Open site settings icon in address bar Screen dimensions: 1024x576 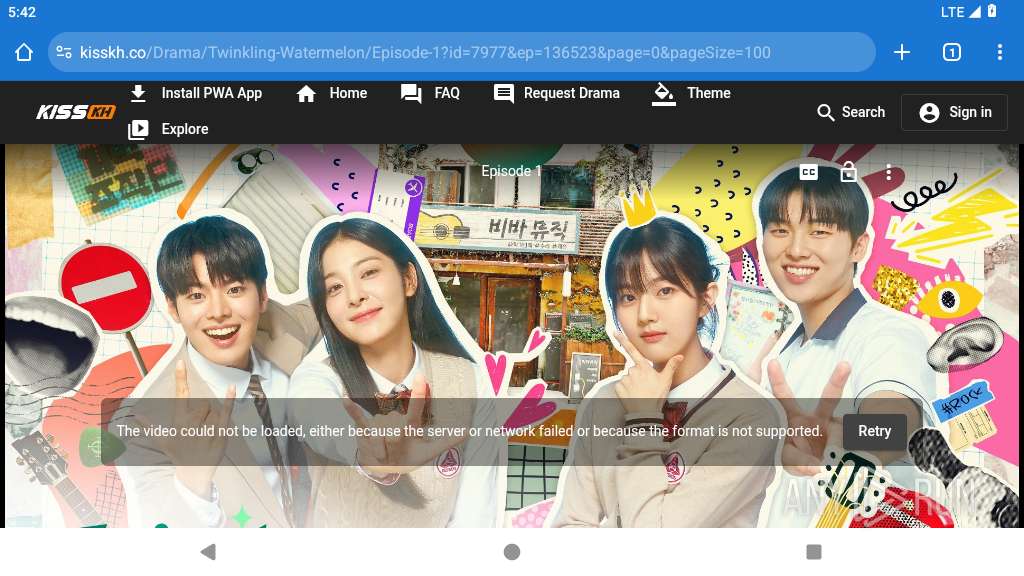coord(64,52)
